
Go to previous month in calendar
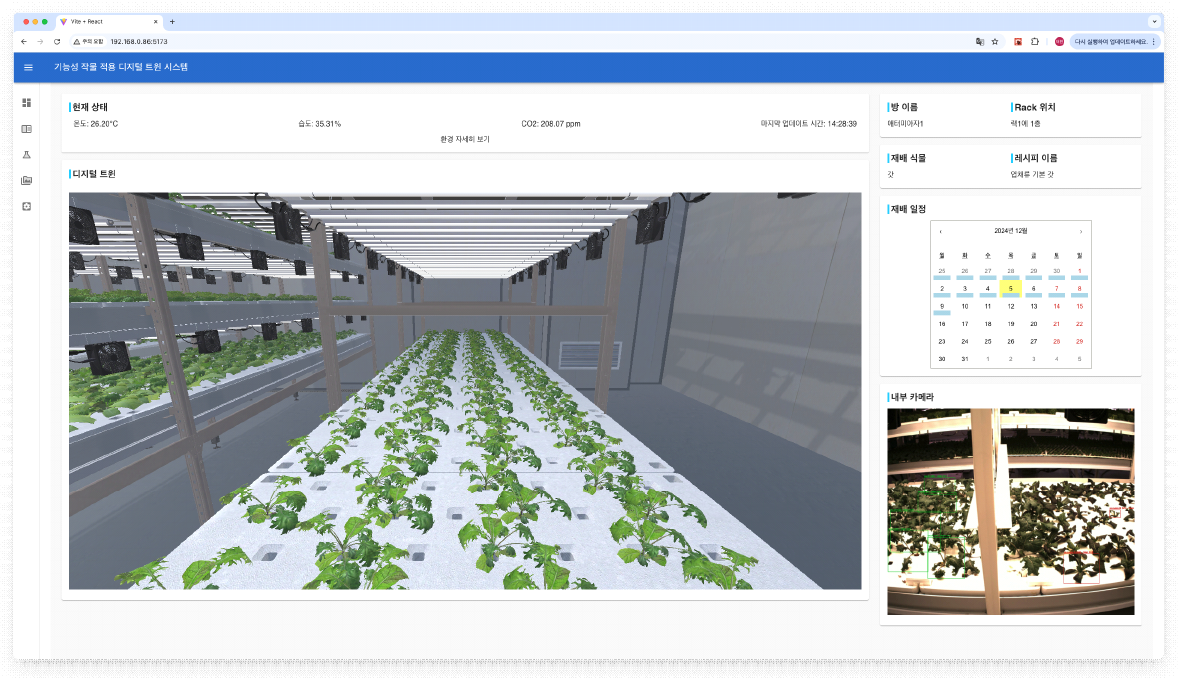tap(940, 231)
